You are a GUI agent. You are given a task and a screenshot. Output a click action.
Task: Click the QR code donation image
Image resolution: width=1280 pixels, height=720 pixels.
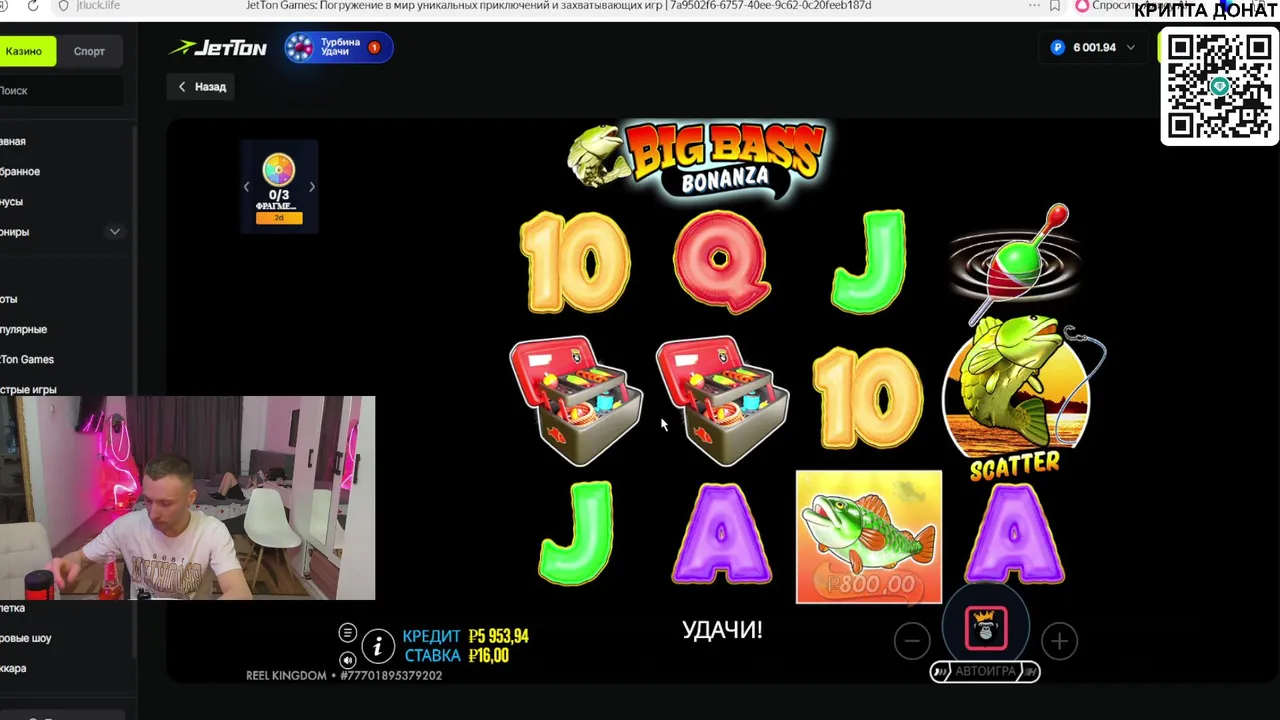pos(1219,86)
